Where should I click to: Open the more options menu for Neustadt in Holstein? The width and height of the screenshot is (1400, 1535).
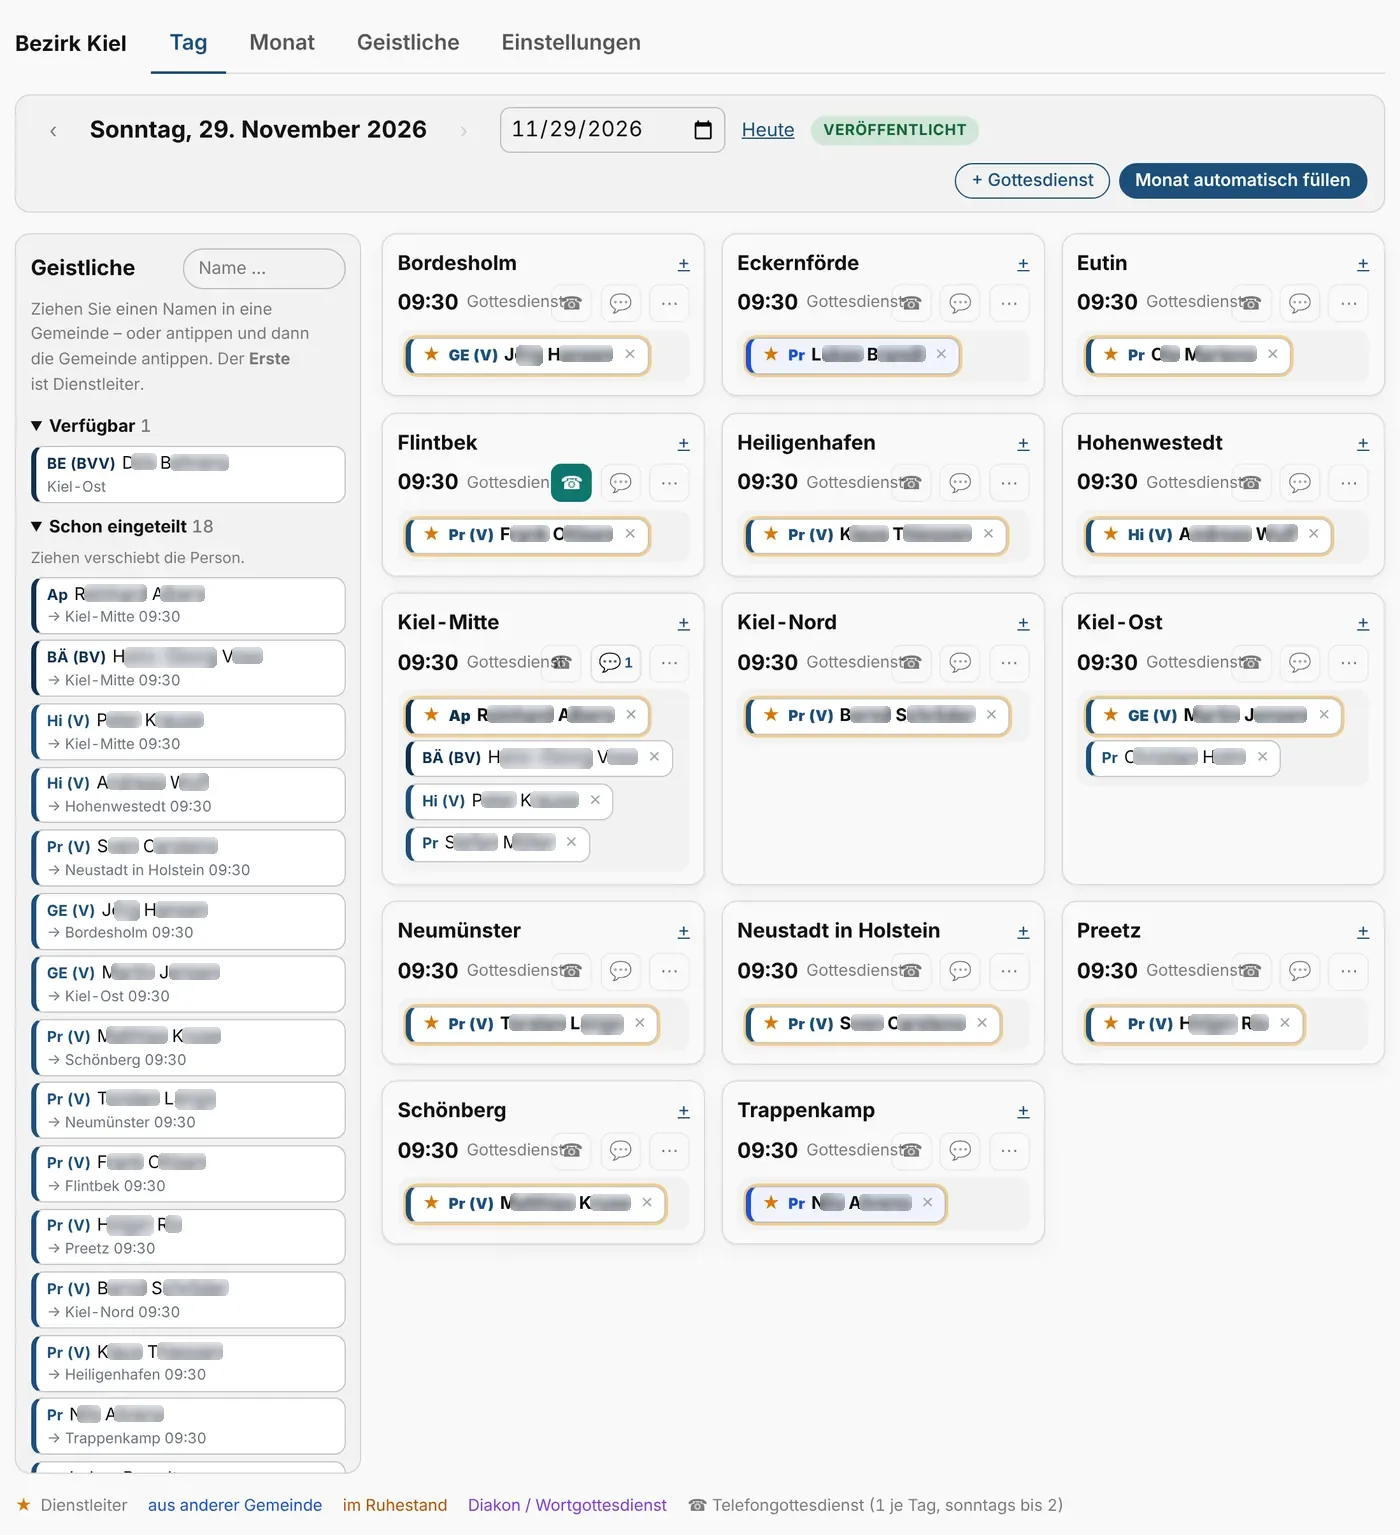[1009, 970]
